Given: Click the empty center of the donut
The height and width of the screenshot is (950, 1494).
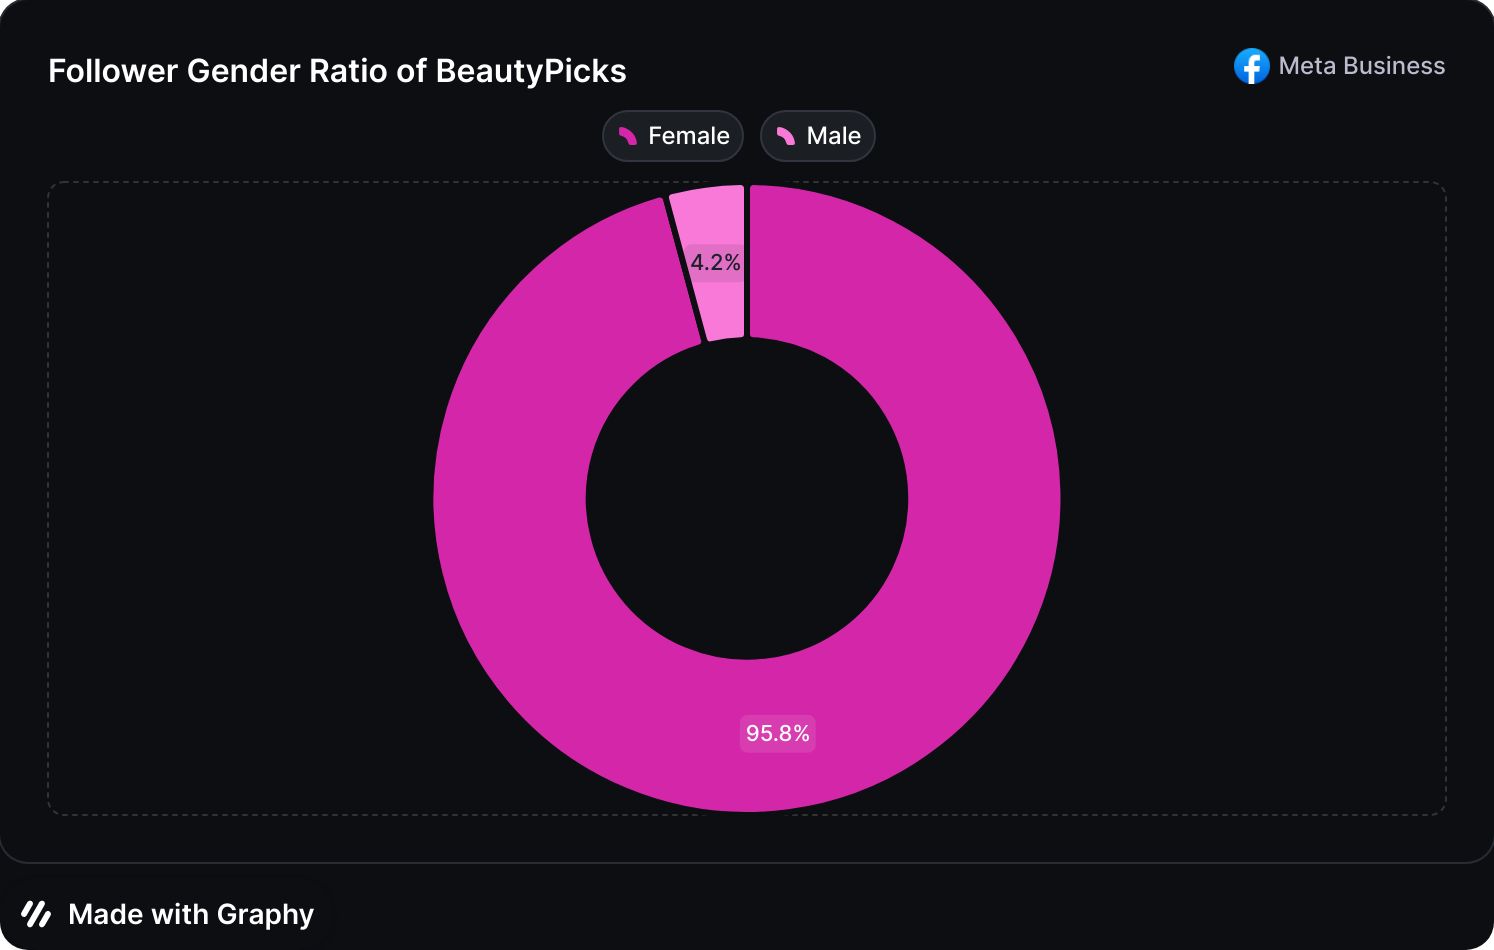Looking at the screenshot, I should pyautogui.click(x=747, y=498).
